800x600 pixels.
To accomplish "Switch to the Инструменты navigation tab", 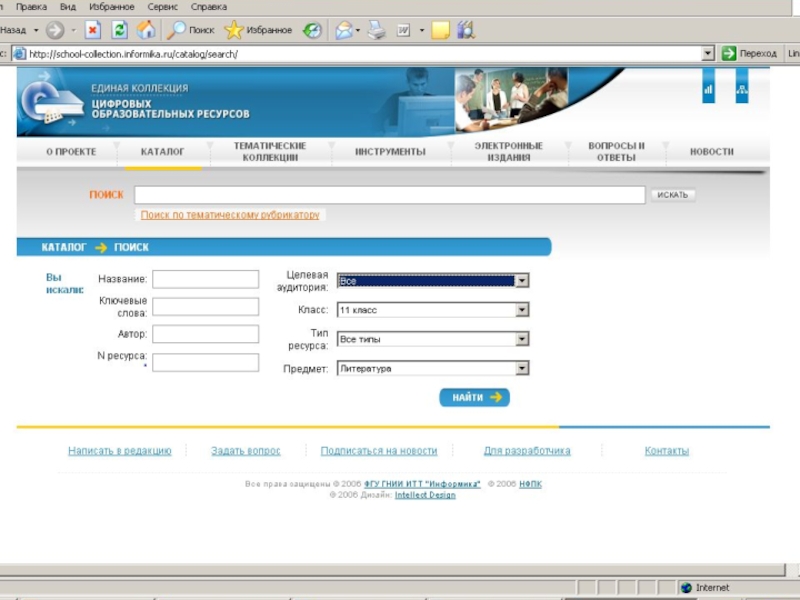I will click(x=390, y=152).
